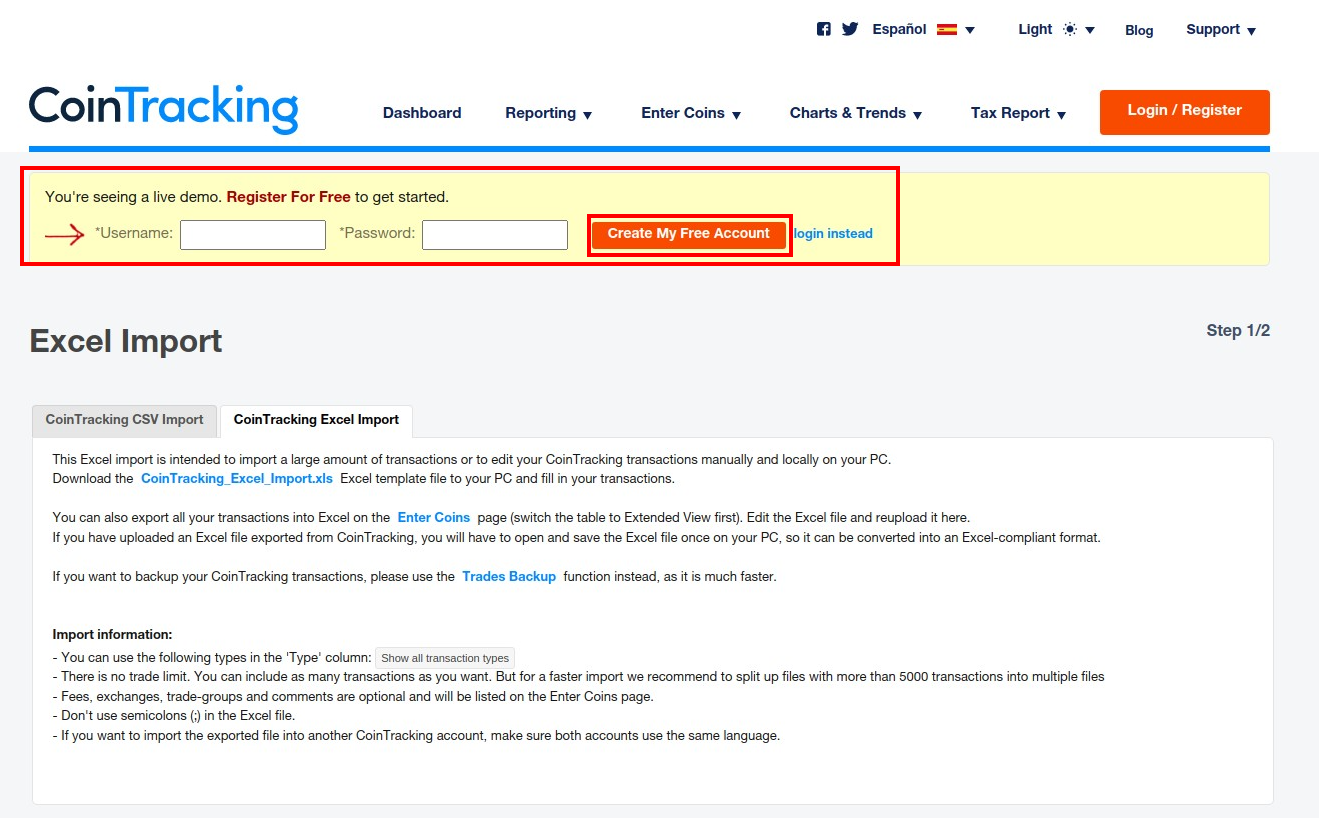
Task: Download CoinTracking_Excel_Import.xls template file
Action: point(237,479)
